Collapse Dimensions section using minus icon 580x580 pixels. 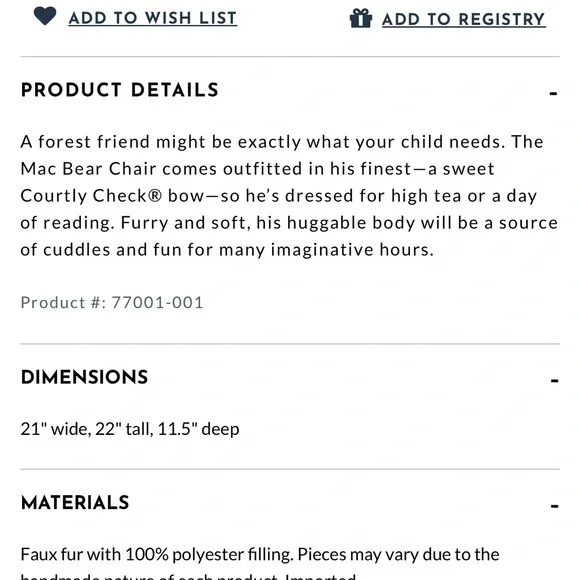tap(554, 381)
